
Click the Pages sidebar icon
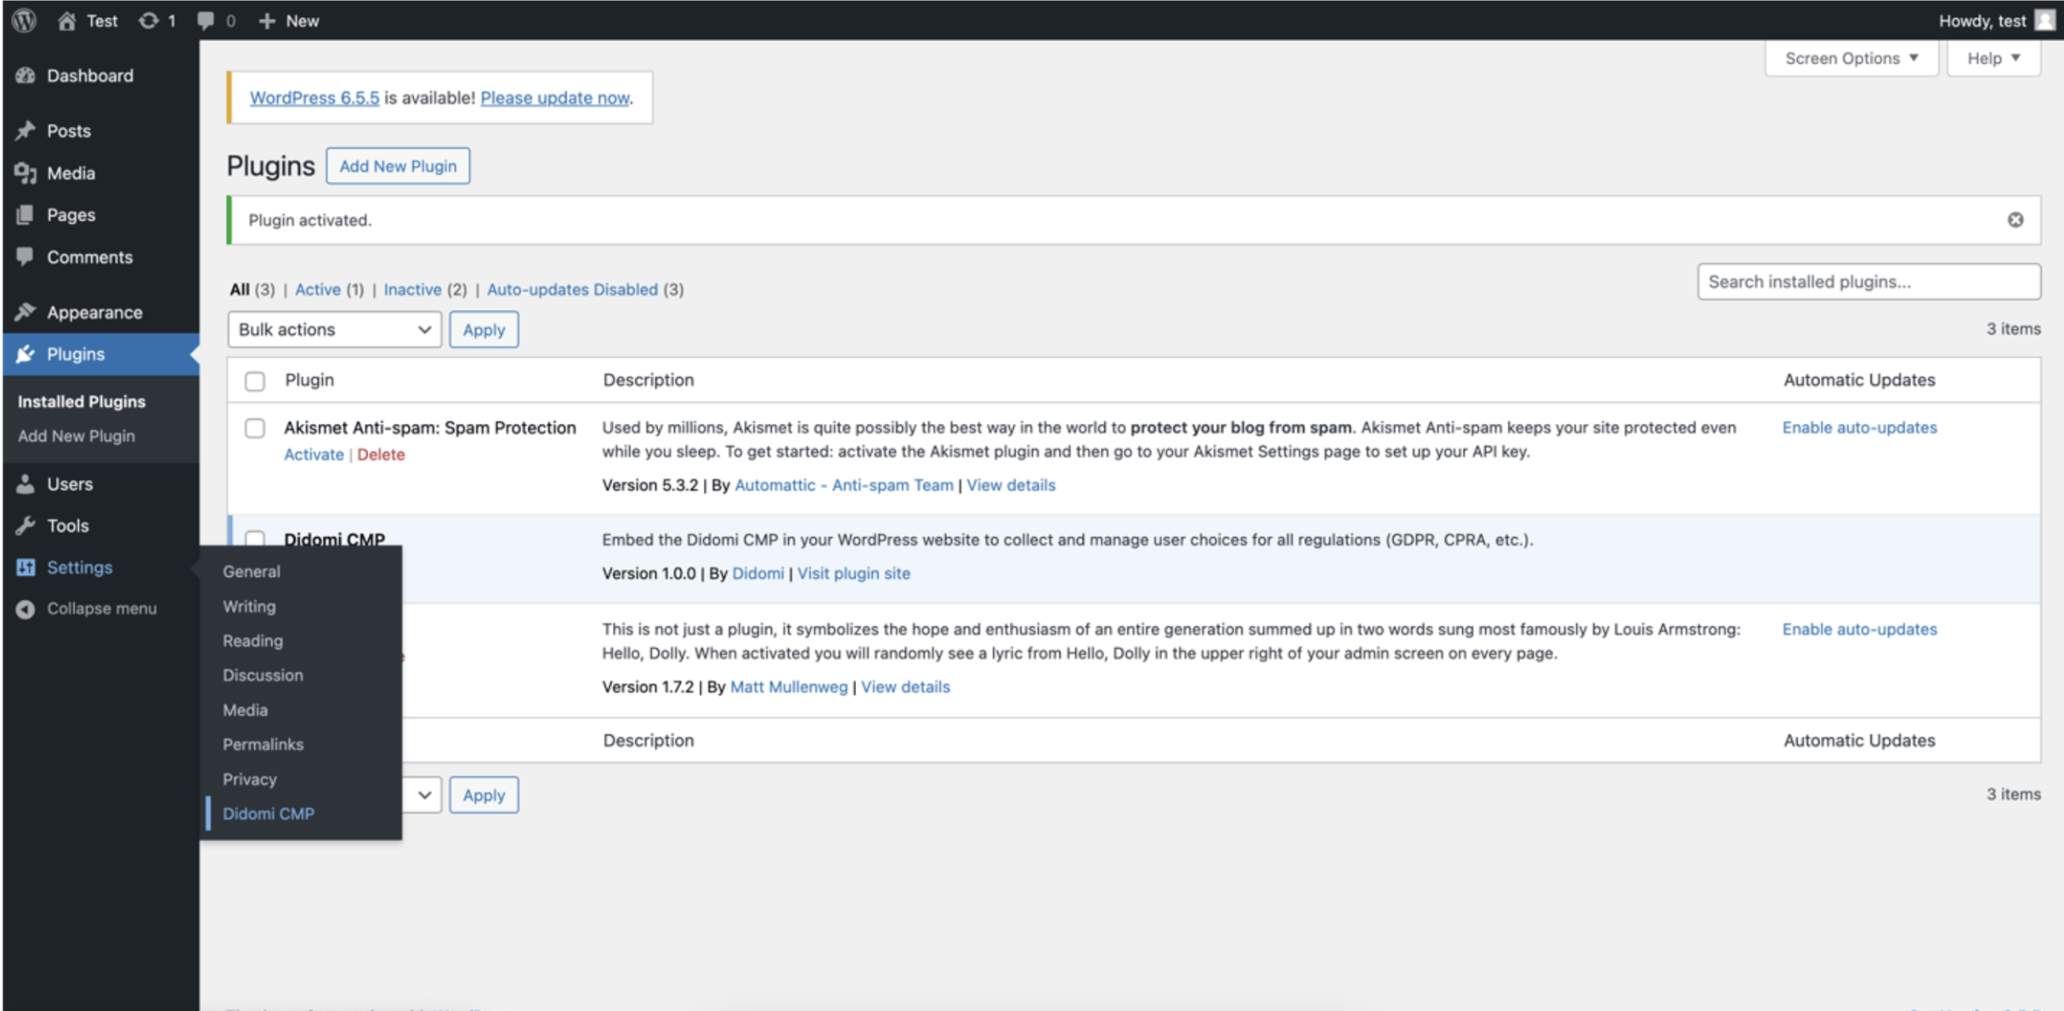pos(25,214)
